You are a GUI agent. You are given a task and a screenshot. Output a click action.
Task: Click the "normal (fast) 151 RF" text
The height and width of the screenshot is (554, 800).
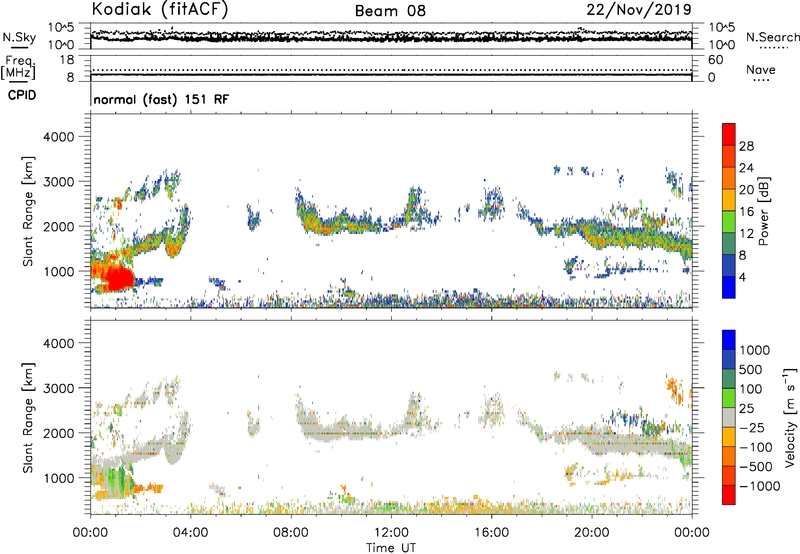click(x=161, y=99)
